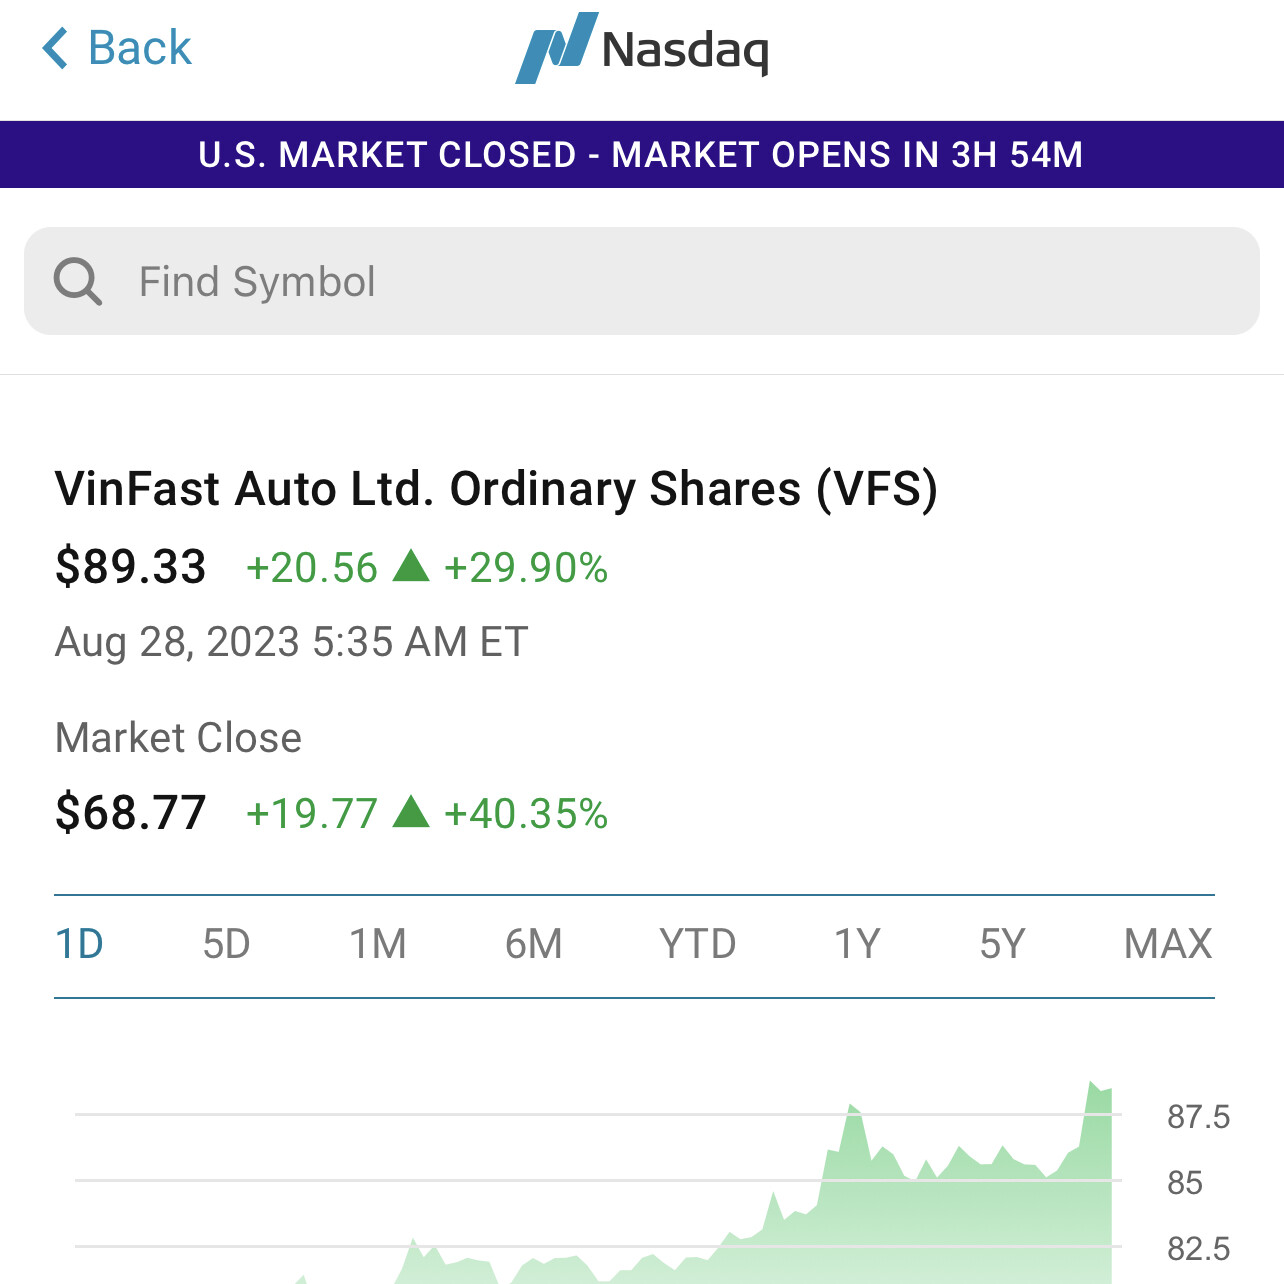Tap the magnifying glass search icon
1284x1284 pixels.
78,281
